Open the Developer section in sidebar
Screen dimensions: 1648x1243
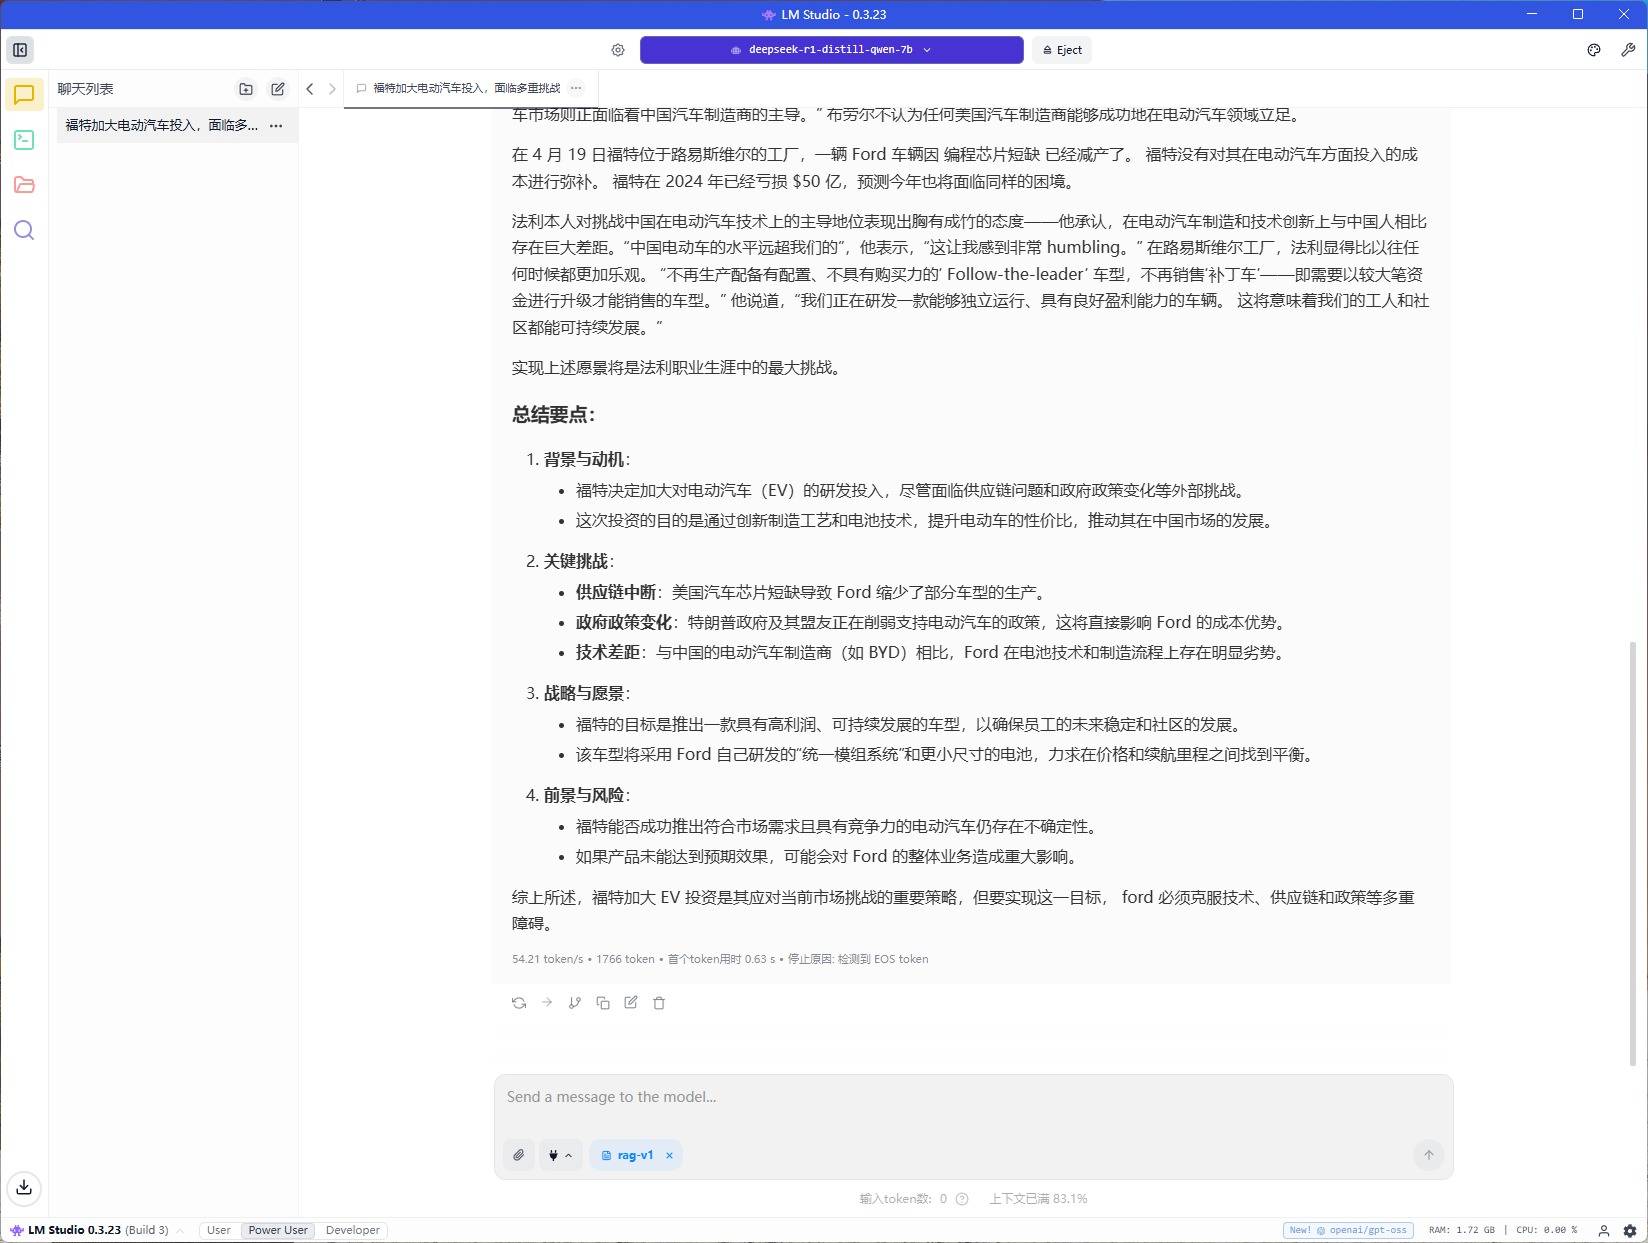[x=24, y=140]
